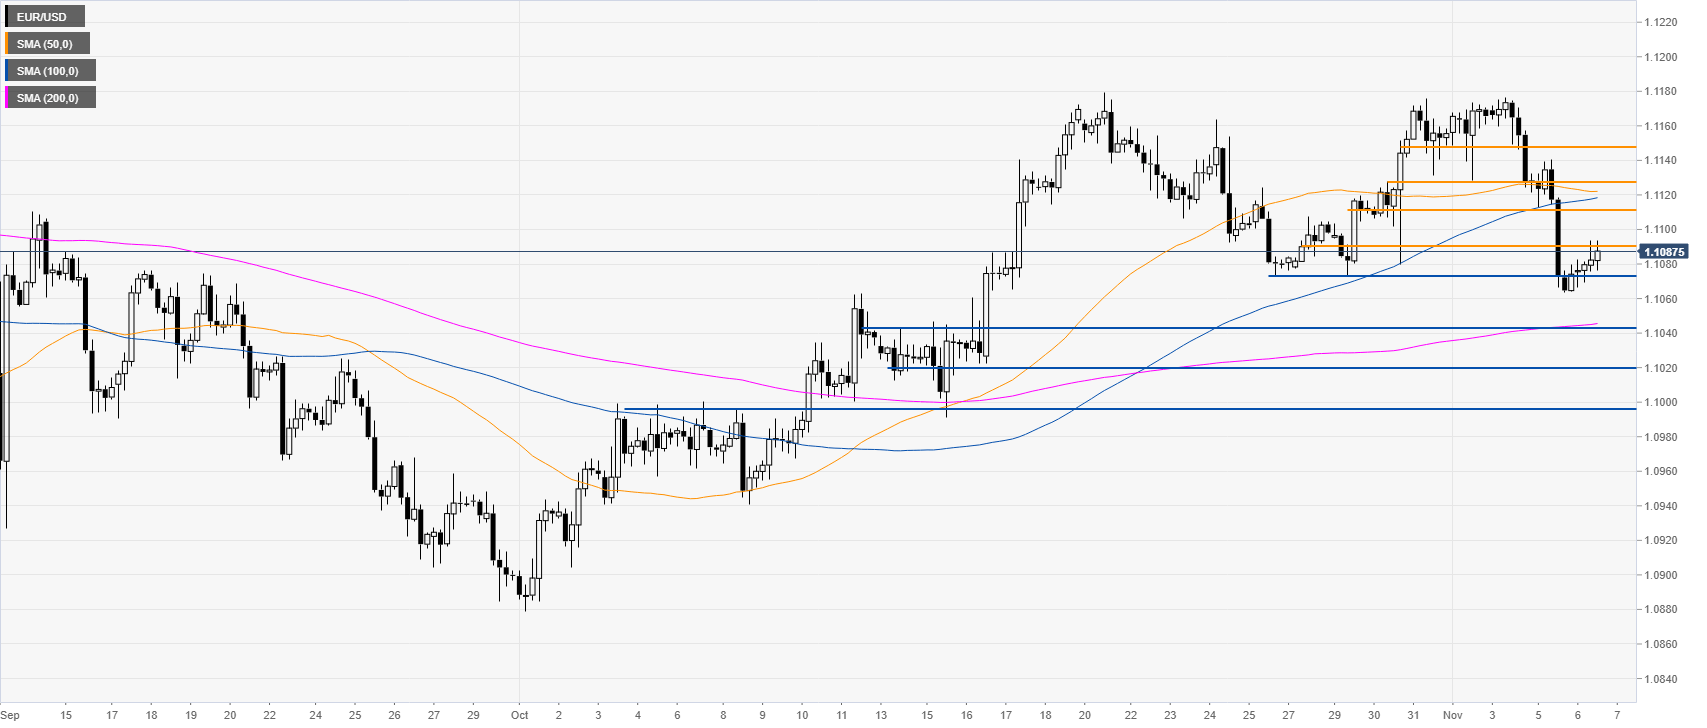The width and height of the screenshot is (1707, 728).
Task: Click the blue horizontal support line at 1.1000
Action: pos(1130,409)
